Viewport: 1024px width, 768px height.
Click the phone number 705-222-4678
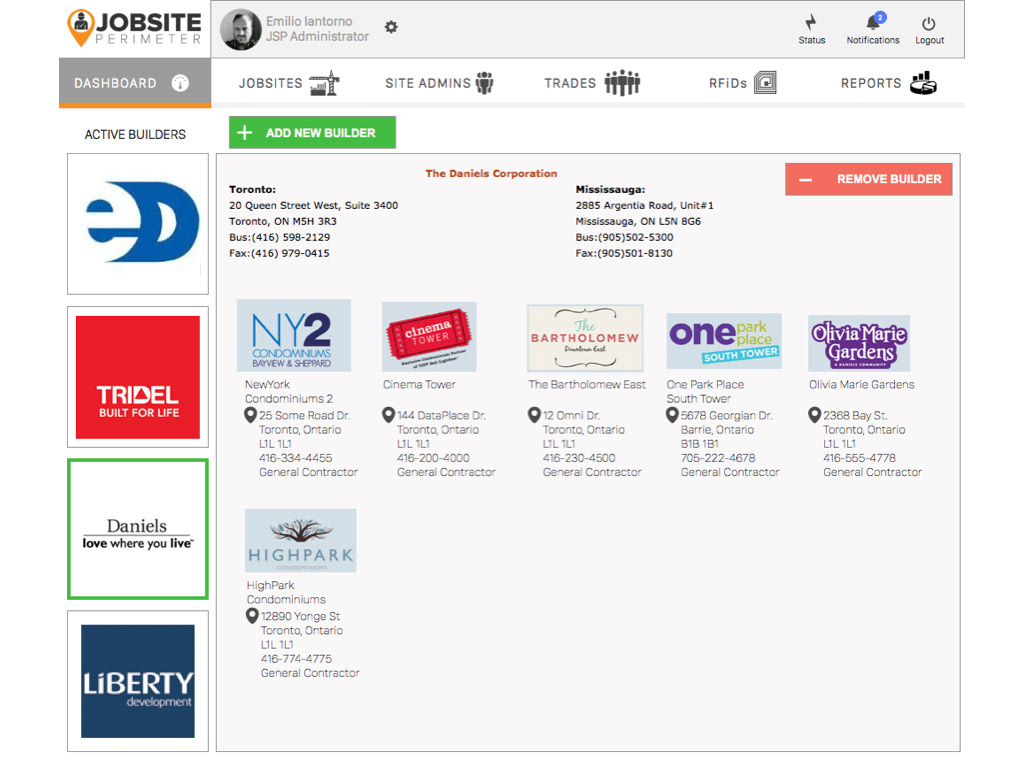pos(718,458)
